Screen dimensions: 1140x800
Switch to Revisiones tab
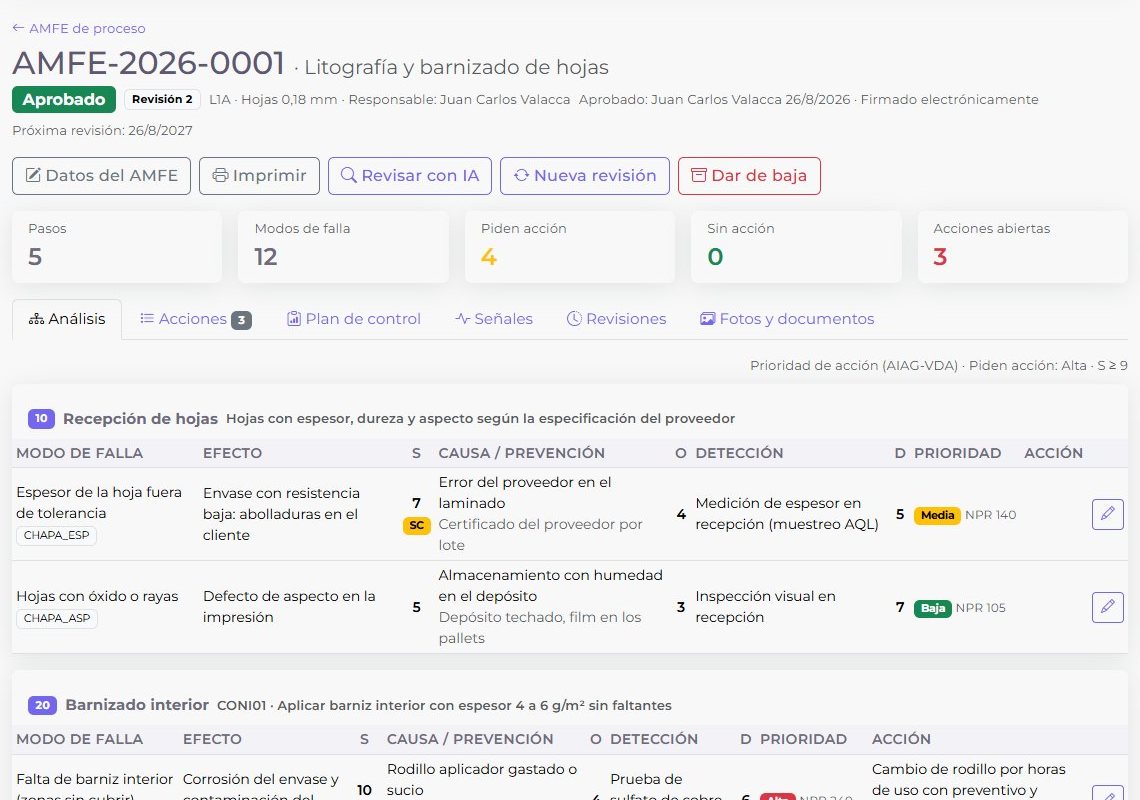(x=617, y=319)
